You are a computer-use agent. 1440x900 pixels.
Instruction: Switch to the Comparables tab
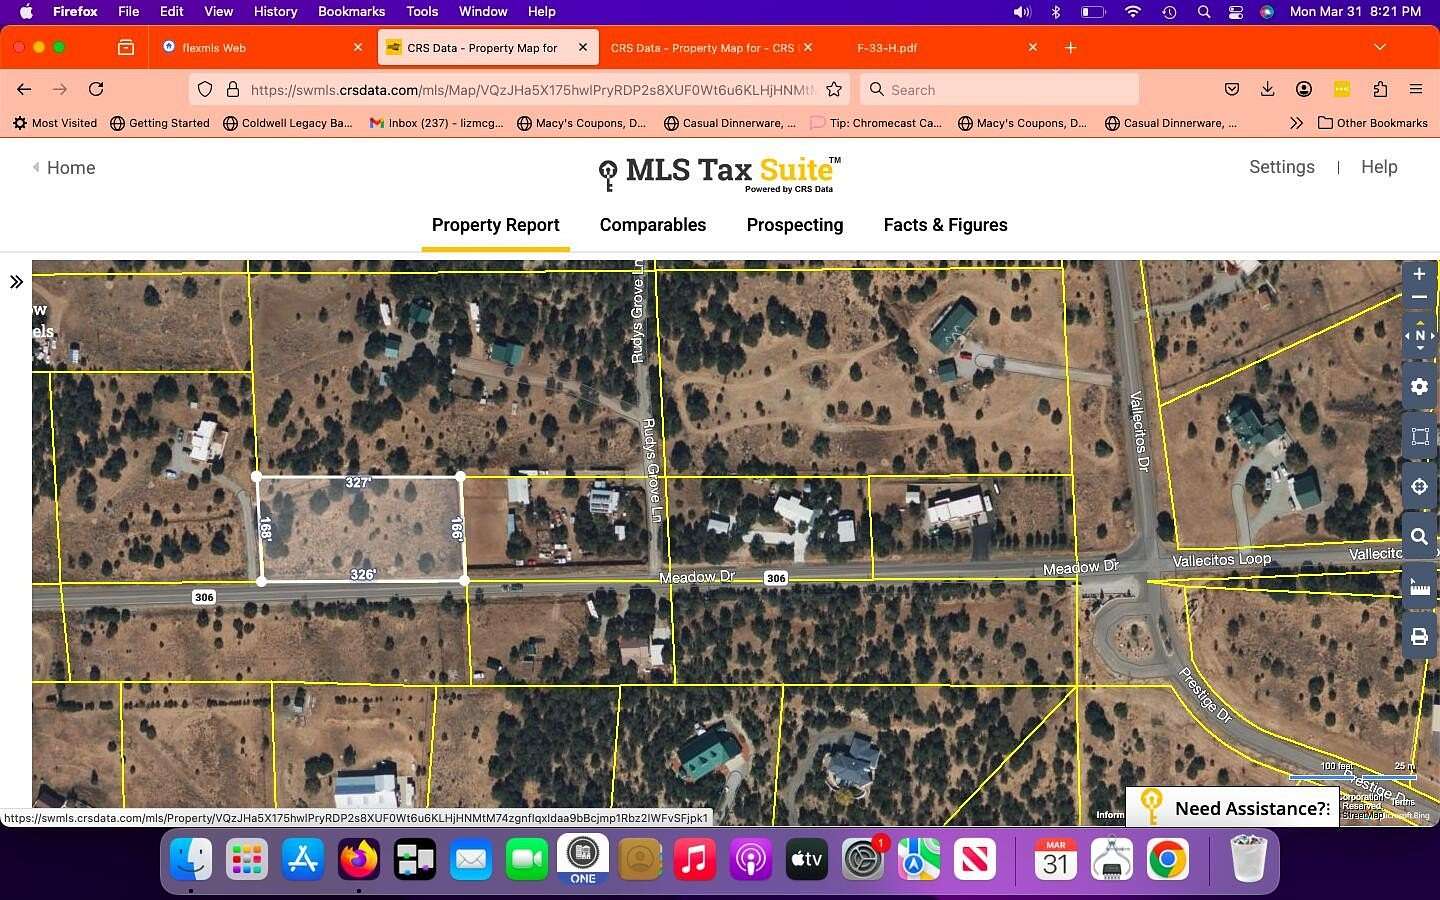point(652,225)
